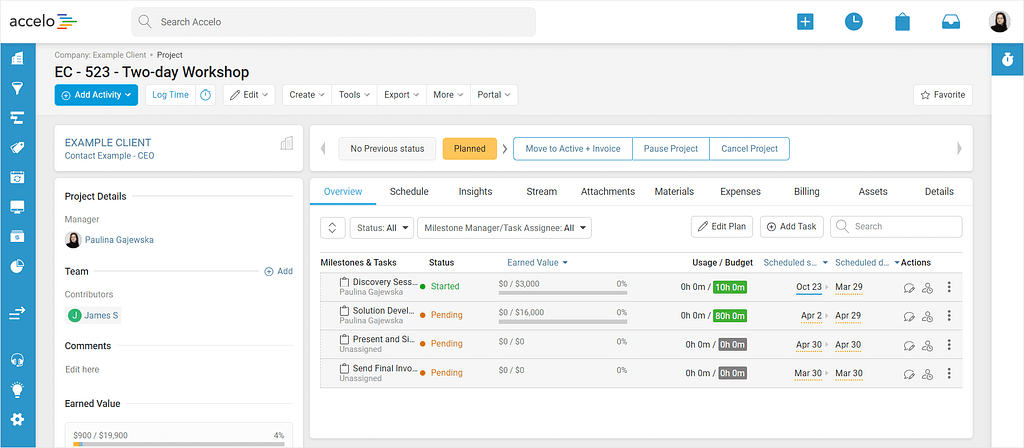Screen dimensions: 1024x448
Task: Click the company building icon in Example Client card
Action: (x=287, y=143)
